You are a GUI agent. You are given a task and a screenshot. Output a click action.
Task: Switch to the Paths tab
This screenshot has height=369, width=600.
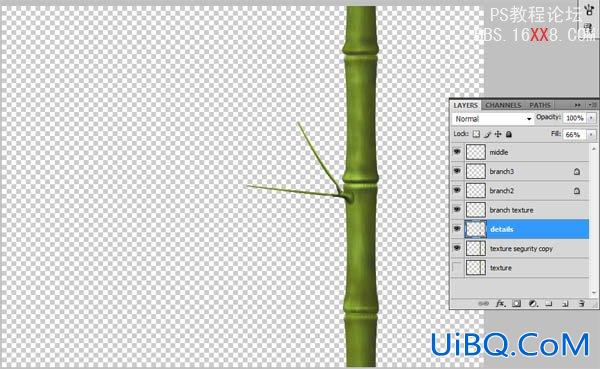point(540,105)
